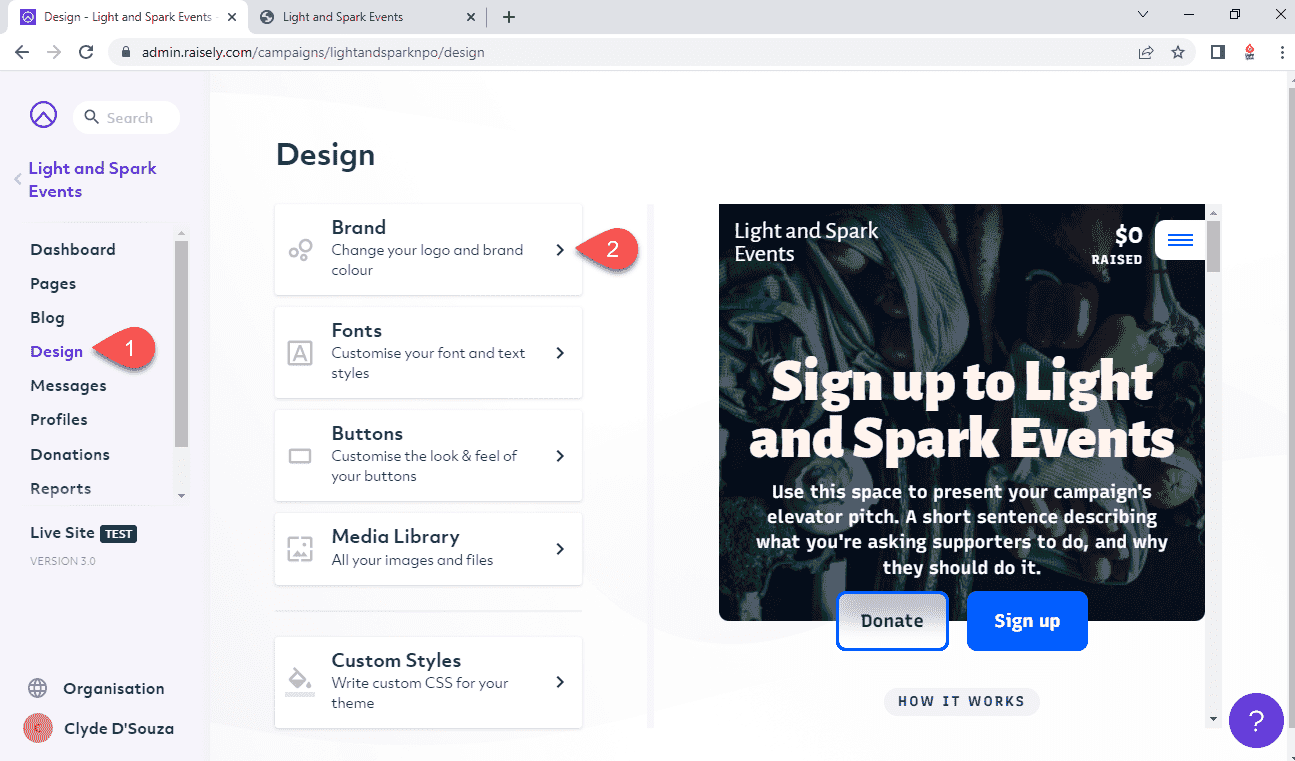Bookmark page with star icon
The width and height of the screenshot is (1295, 761).
click(1178, 52)
